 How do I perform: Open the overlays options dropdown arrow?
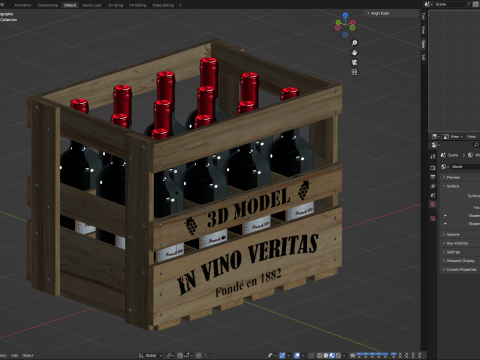[303, 355]
